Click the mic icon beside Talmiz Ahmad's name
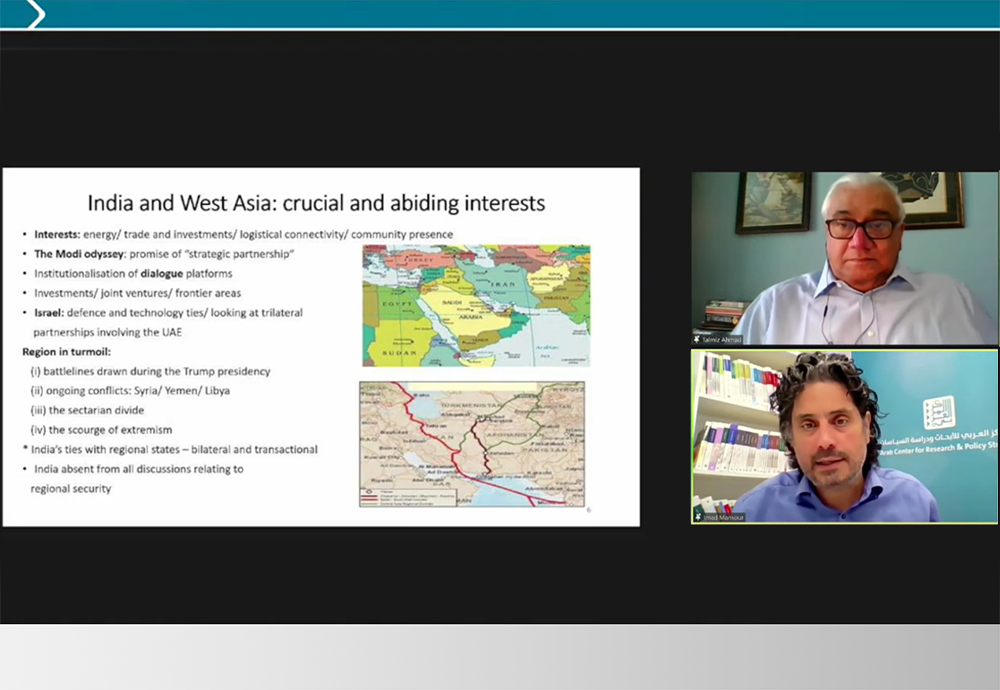The image size is (1000, 690). [x=697, y=339]
